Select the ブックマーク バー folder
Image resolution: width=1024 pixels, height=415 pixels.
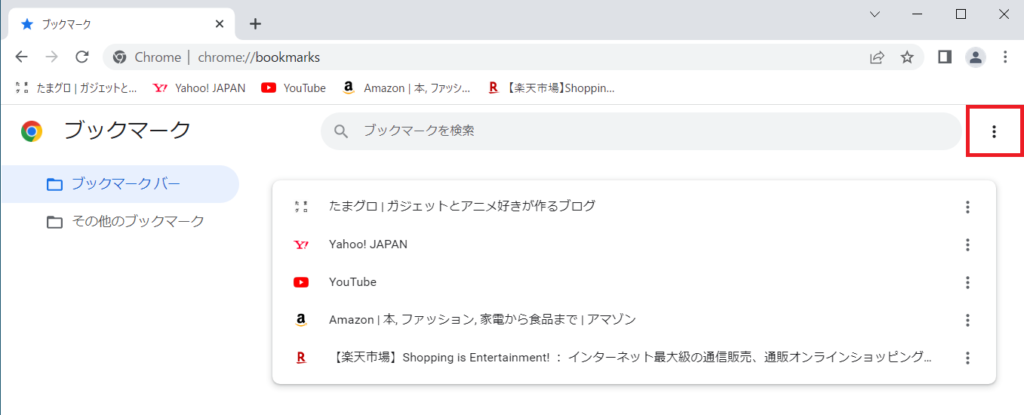(x=125, y=184)
